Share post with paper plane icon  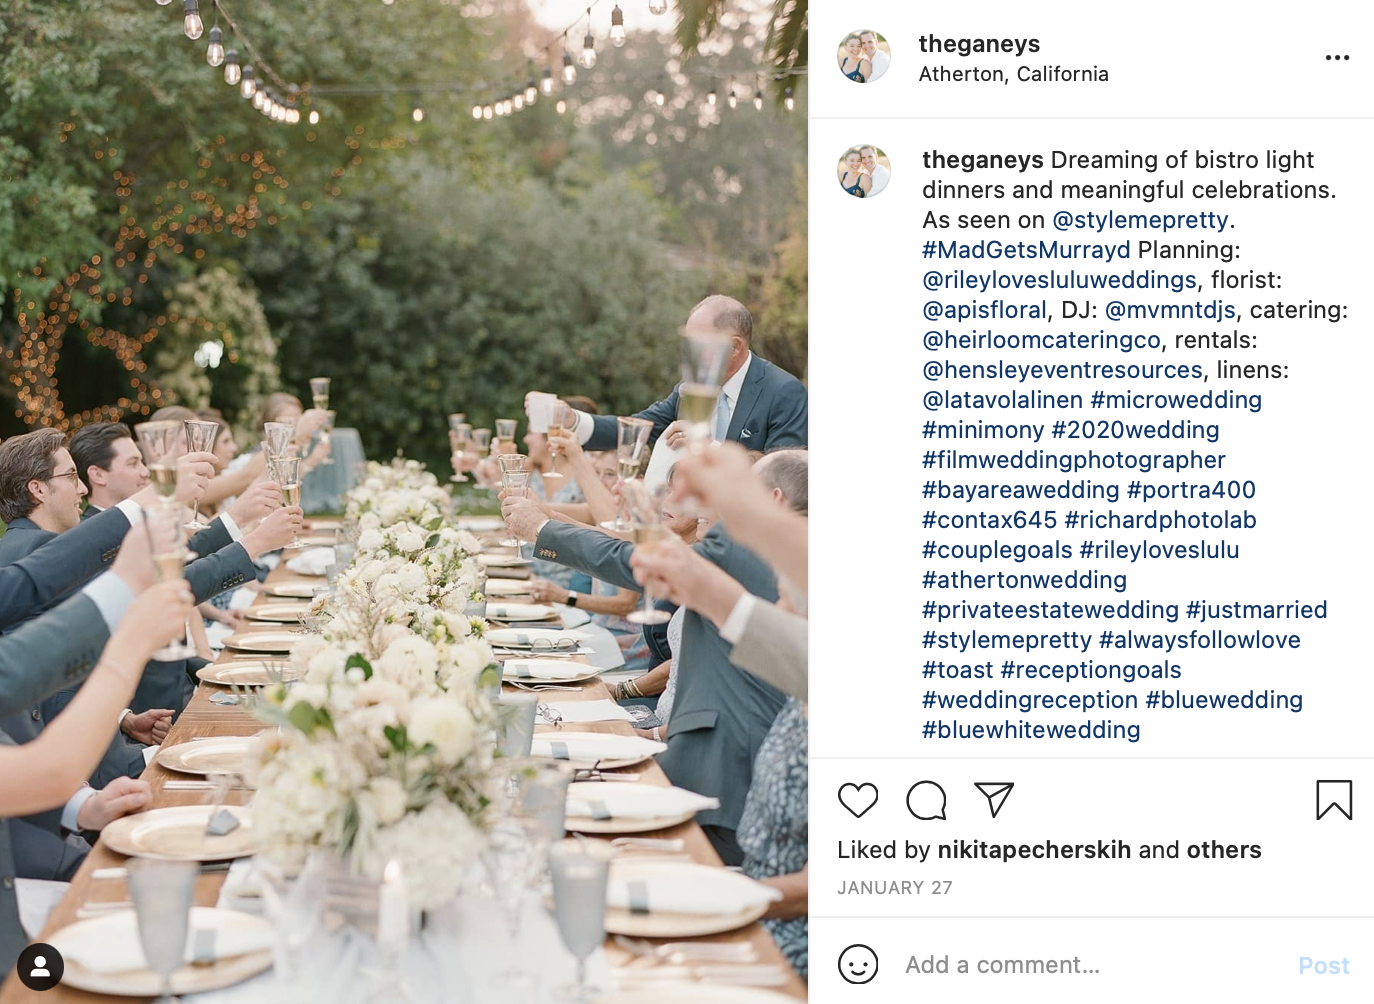coord(994,799)
